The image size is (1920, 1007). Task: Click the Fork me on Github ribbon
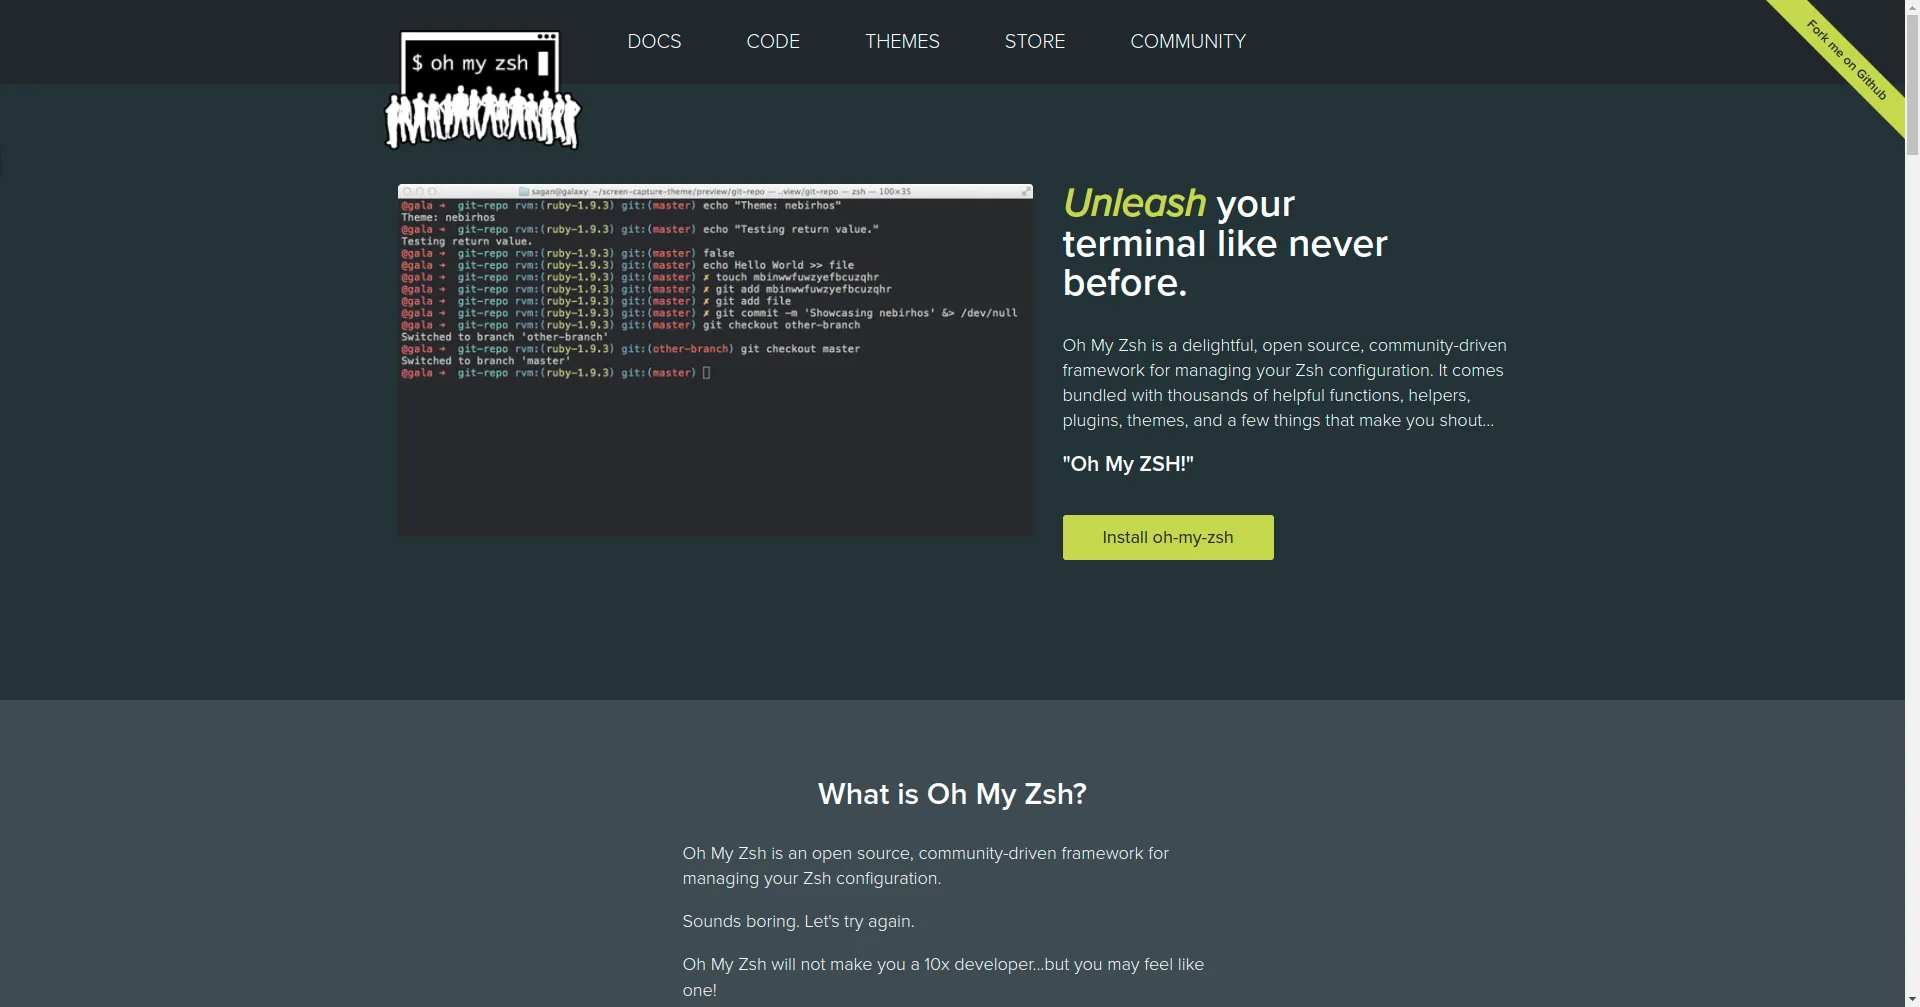click(x=1848, y=60)
